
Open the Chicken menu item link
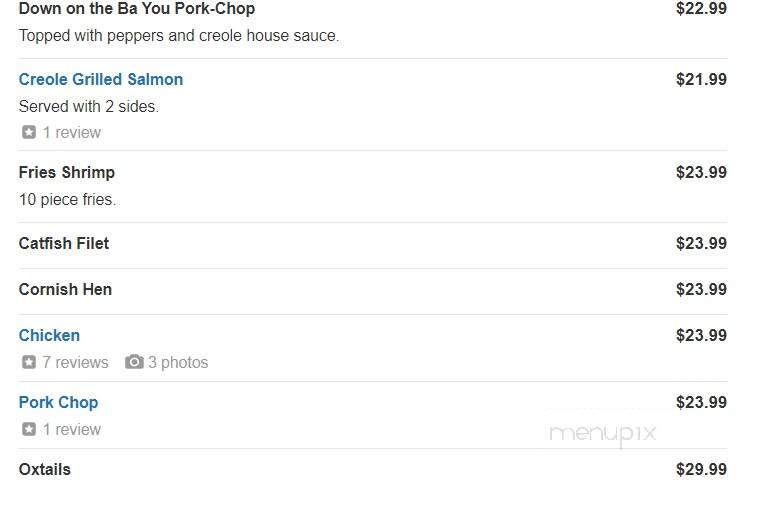point(49,335)
